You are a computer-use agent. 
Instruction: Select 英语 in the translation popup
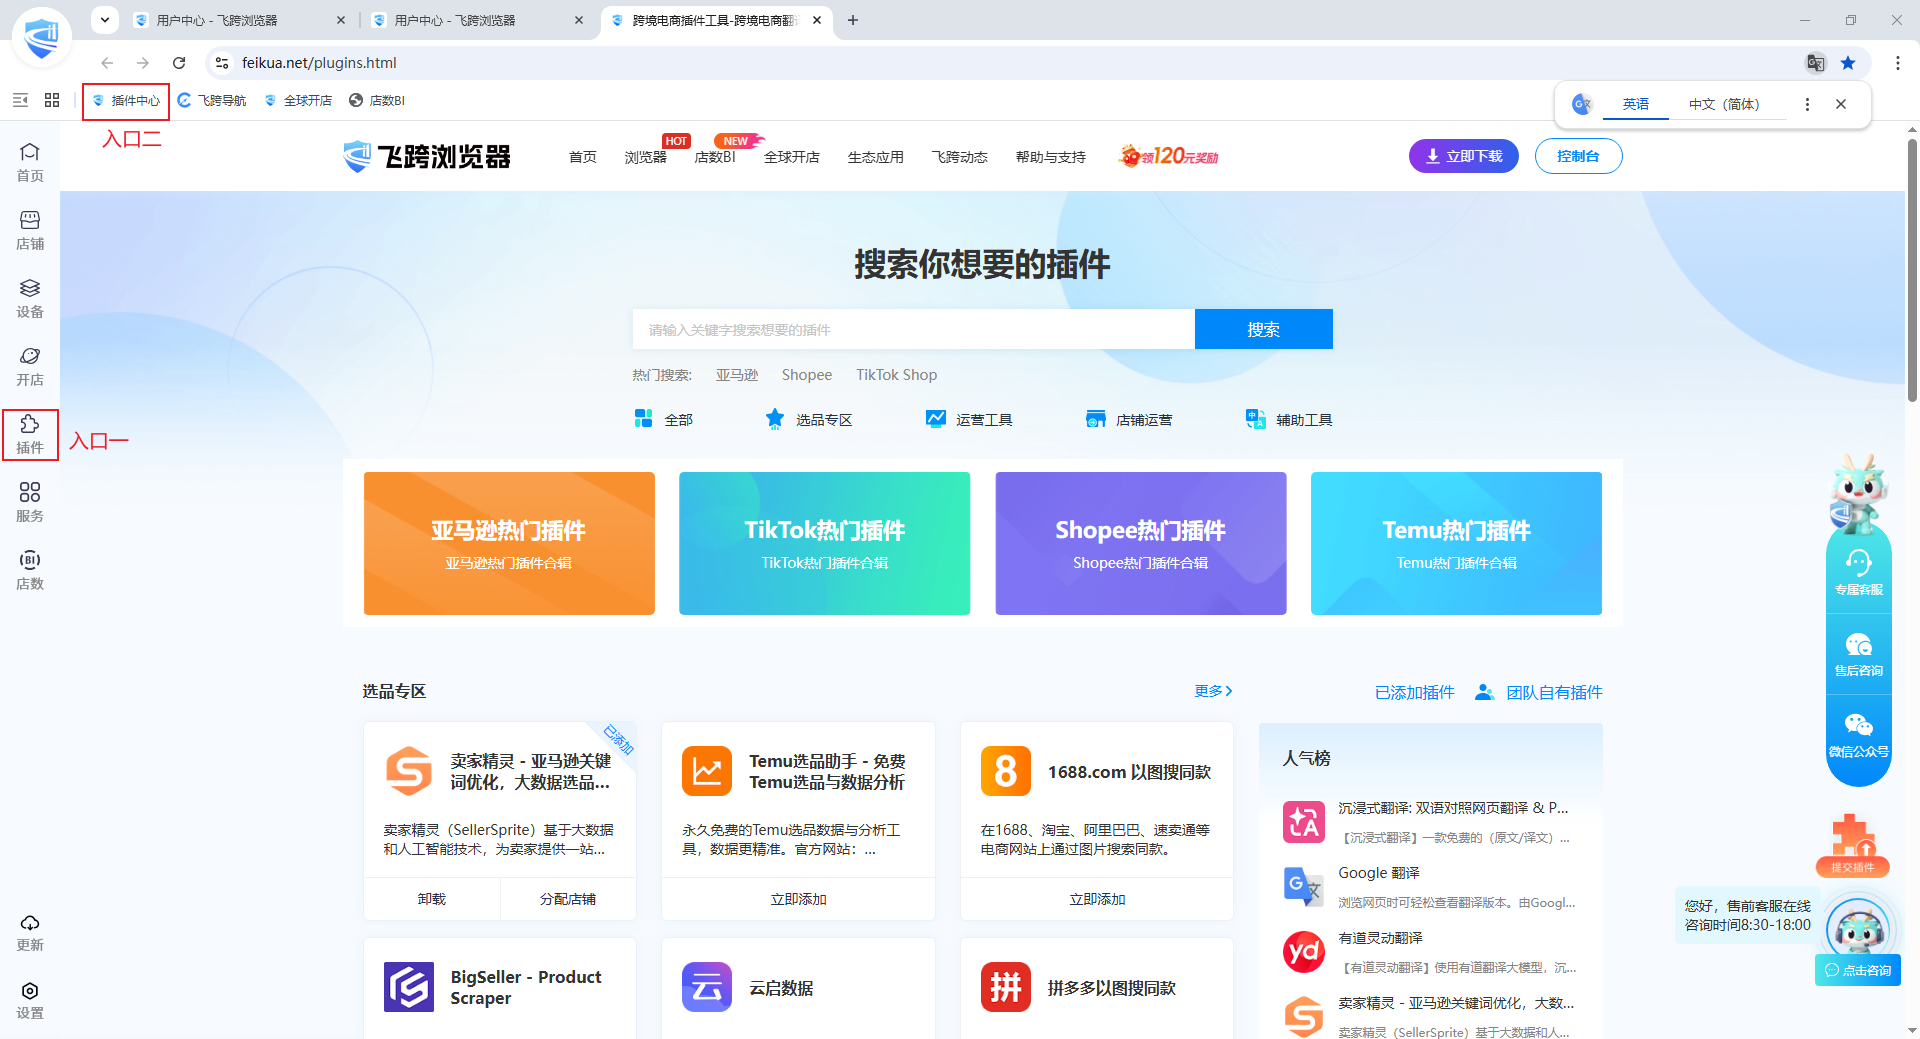1636,104
